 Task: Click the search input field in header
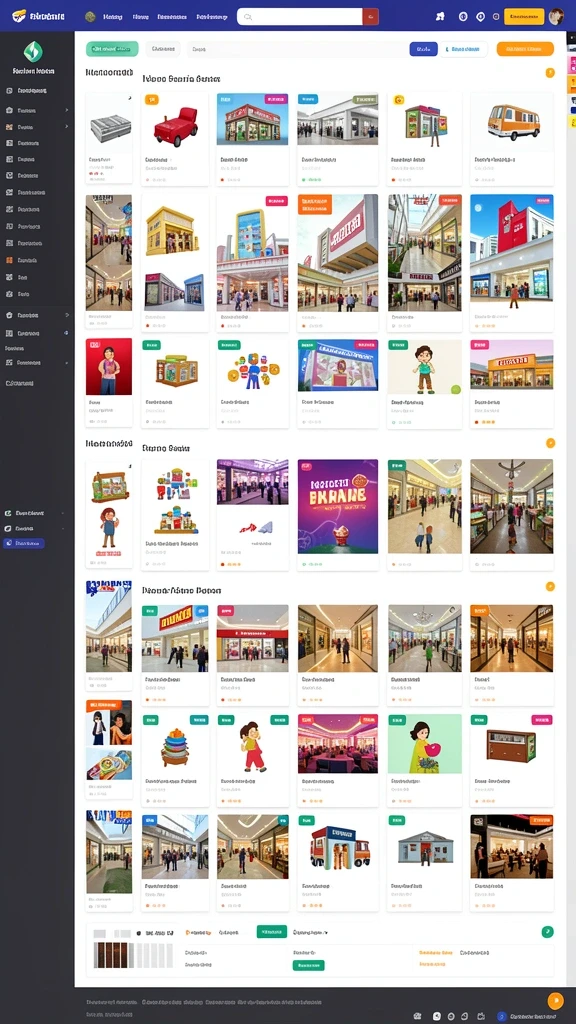[x=300, y=16]
